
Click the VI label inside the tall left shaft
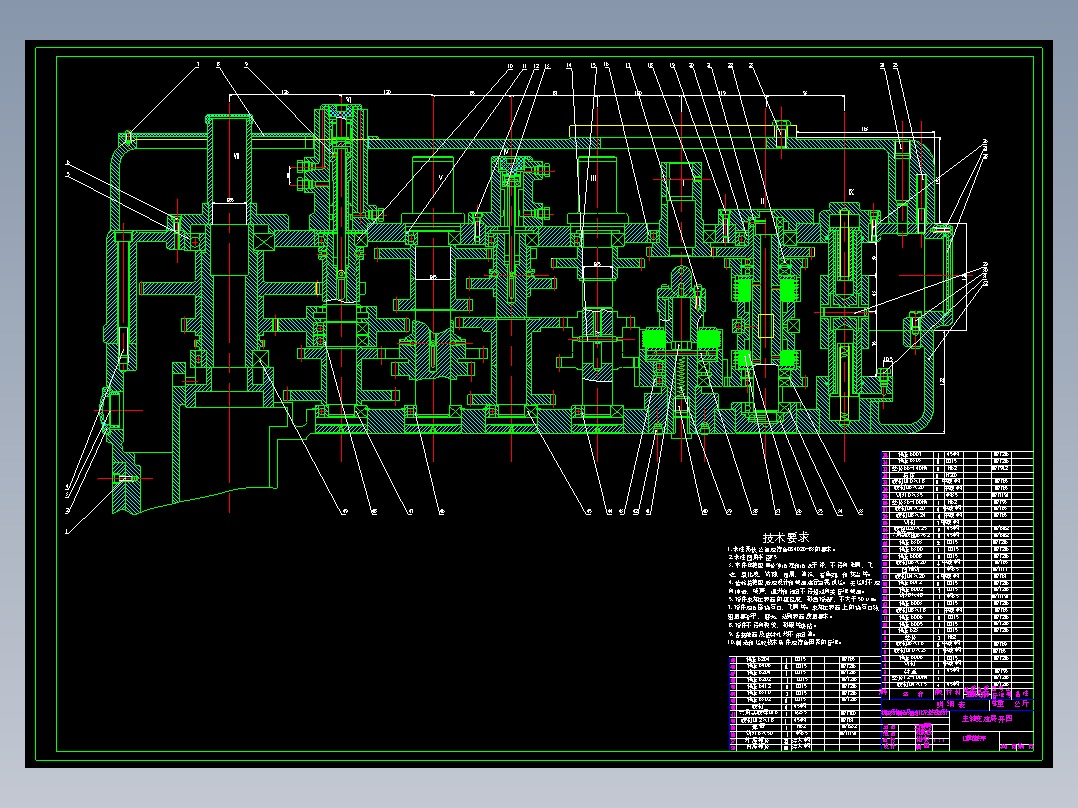click(x=236, y=157)
